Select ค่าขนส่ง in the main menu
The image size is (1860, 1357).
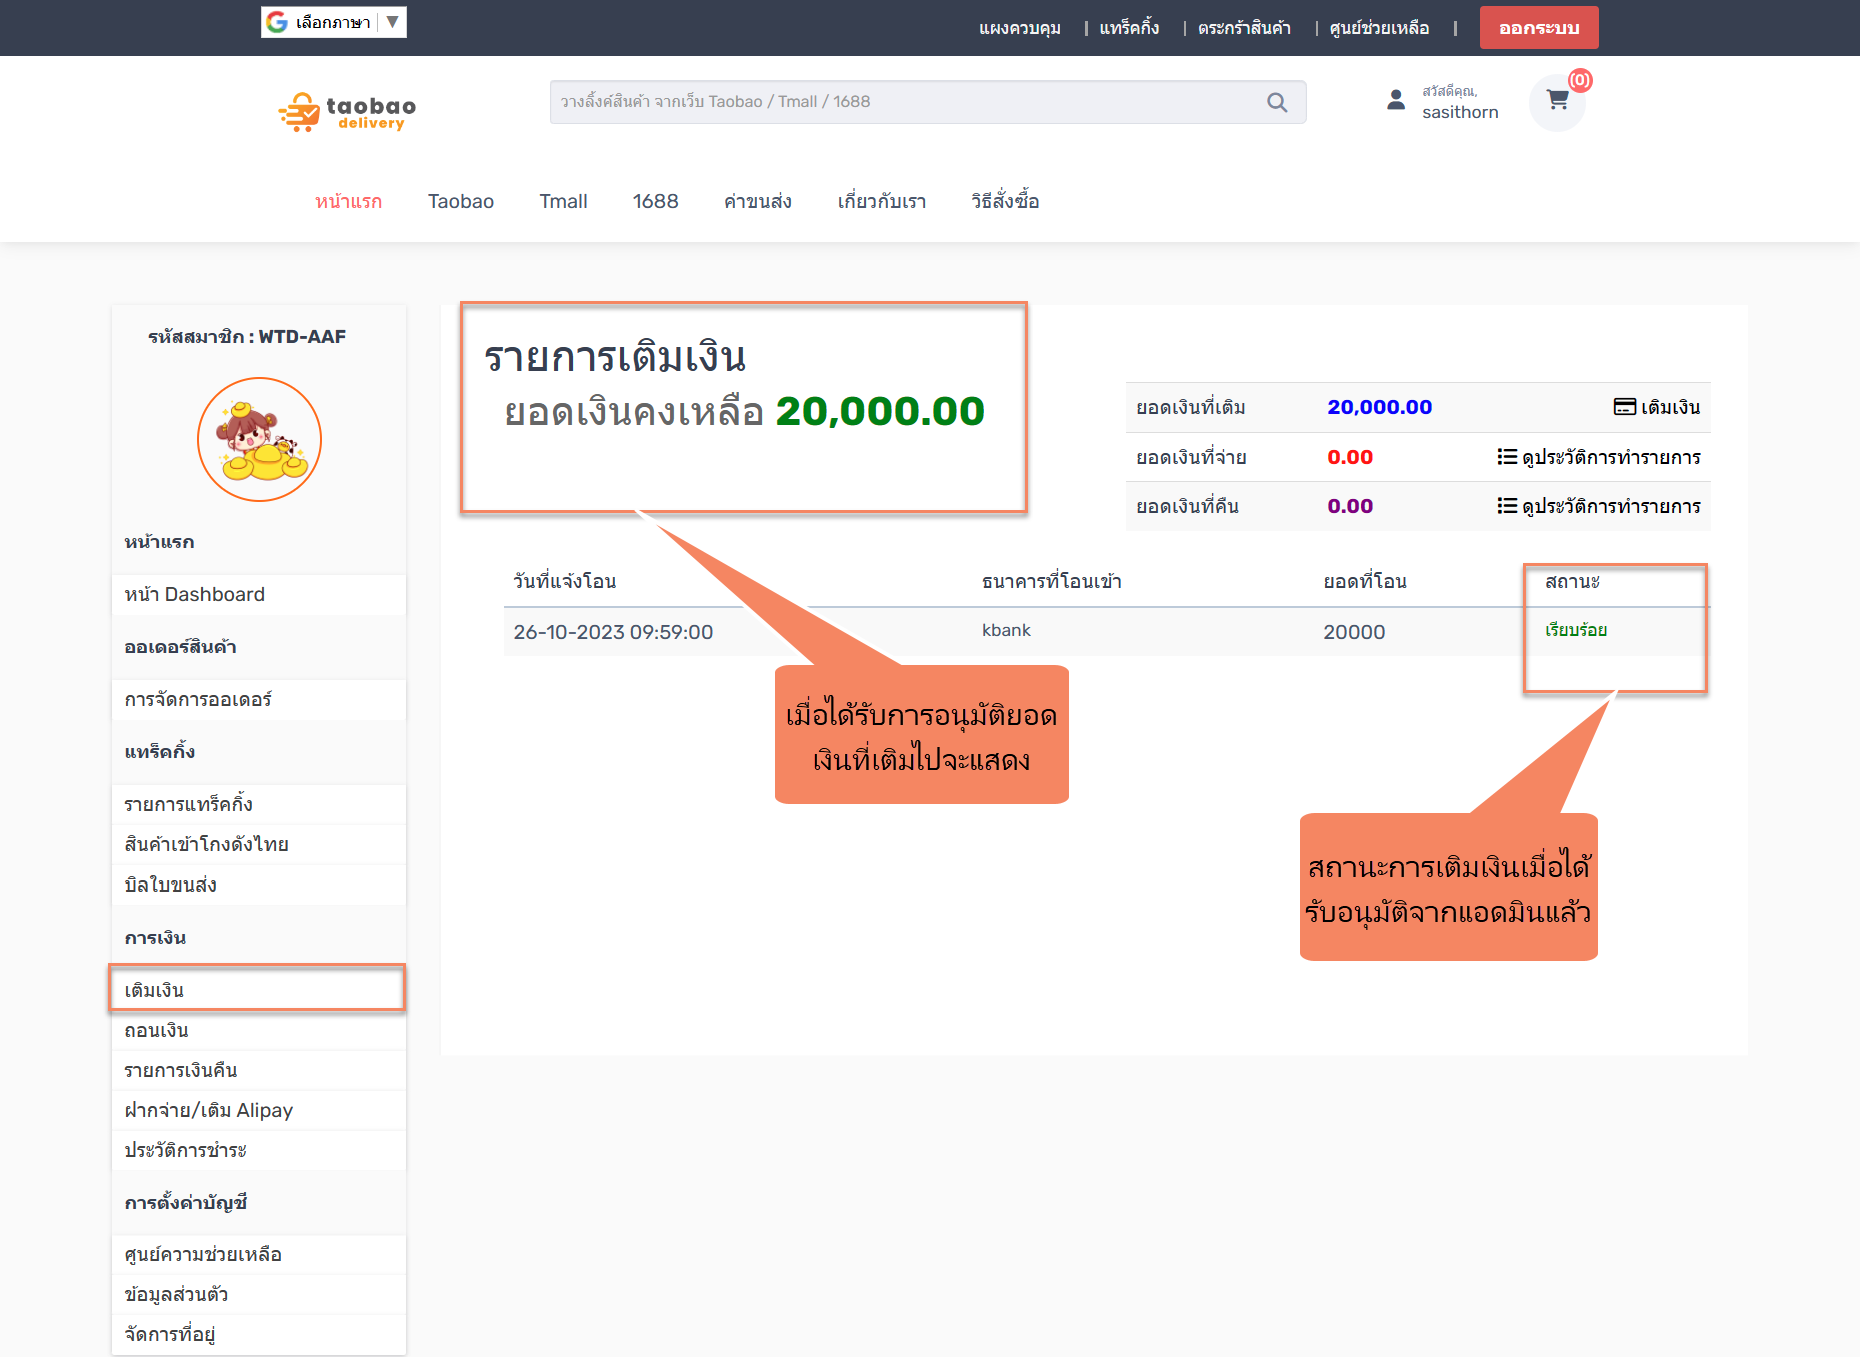tap(757, 201)
